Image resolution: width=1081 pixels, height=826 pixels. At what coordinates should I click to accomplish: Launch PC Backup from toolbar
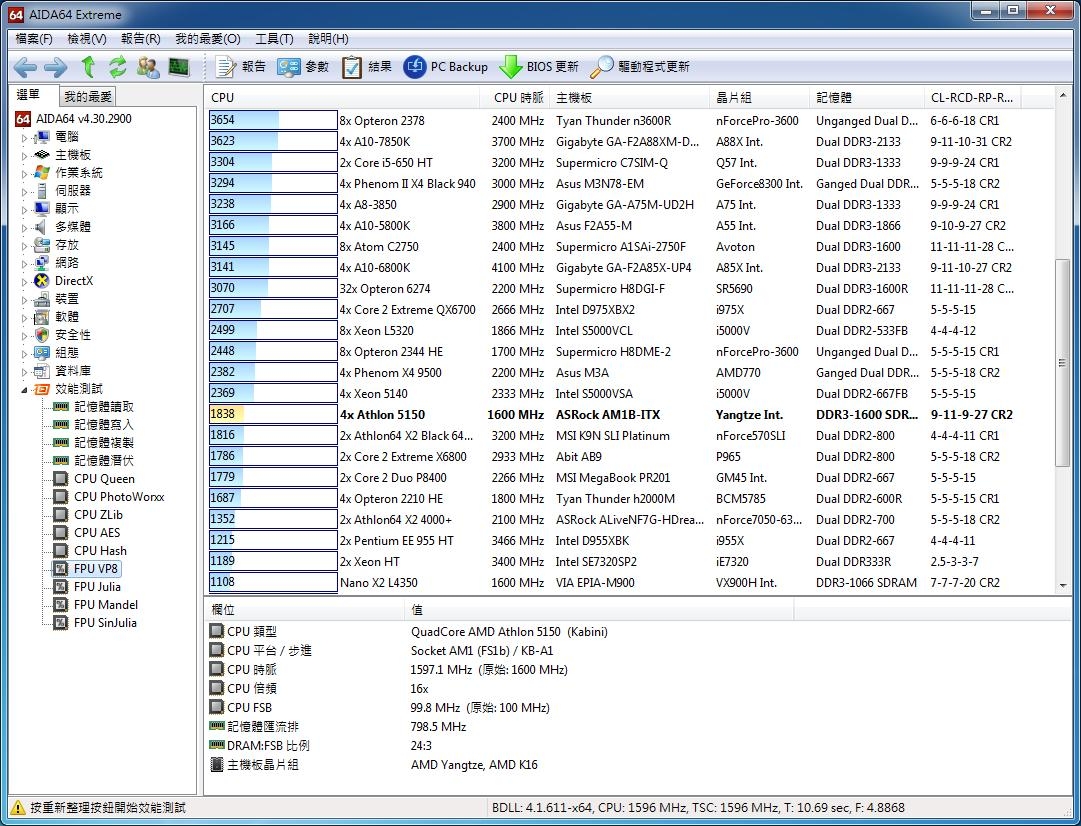[445, 67]
